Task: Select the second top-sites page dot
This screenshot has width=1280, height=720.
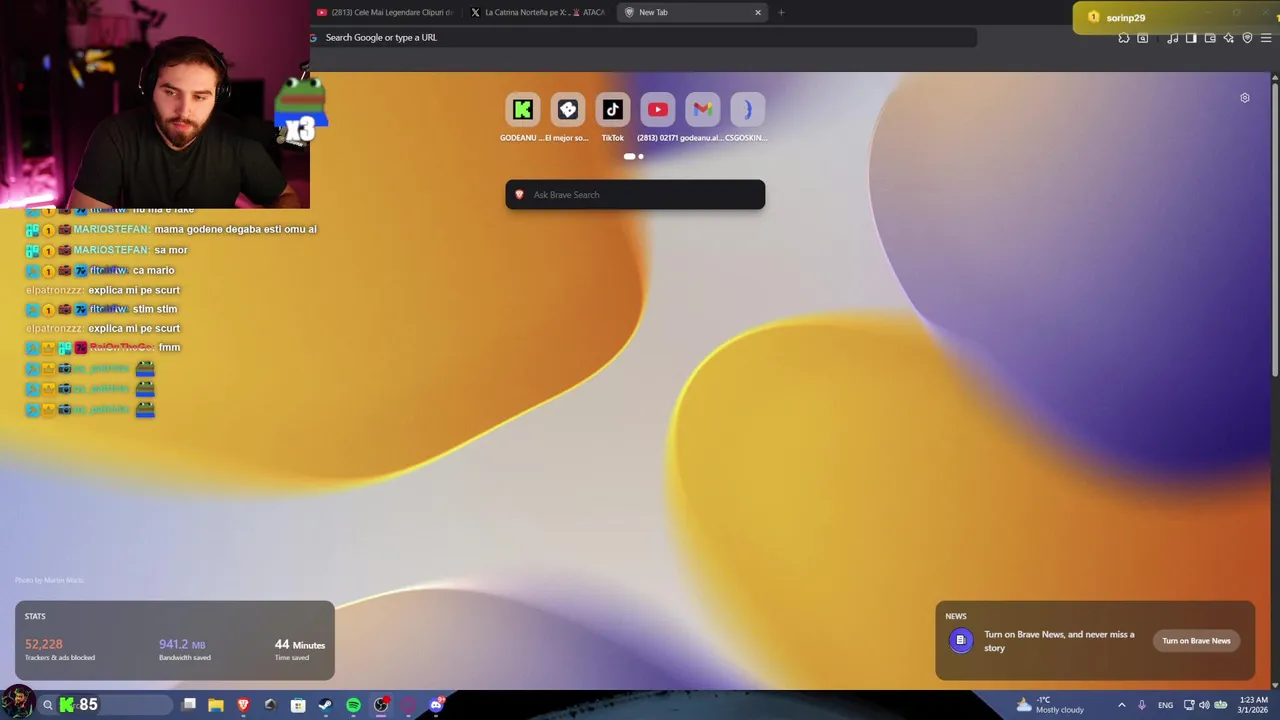Action: [x=641, y=156]
